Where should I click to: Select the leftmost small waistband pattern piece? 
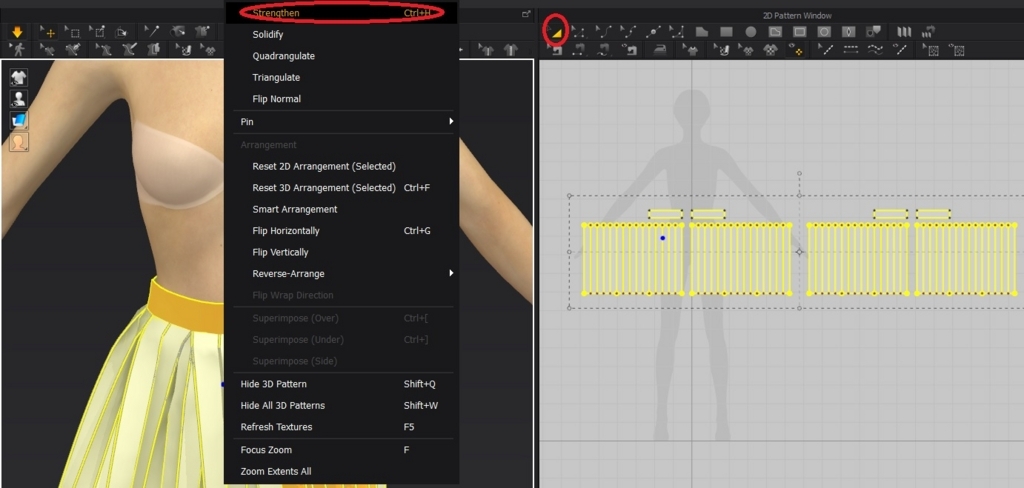click(665, 214)
